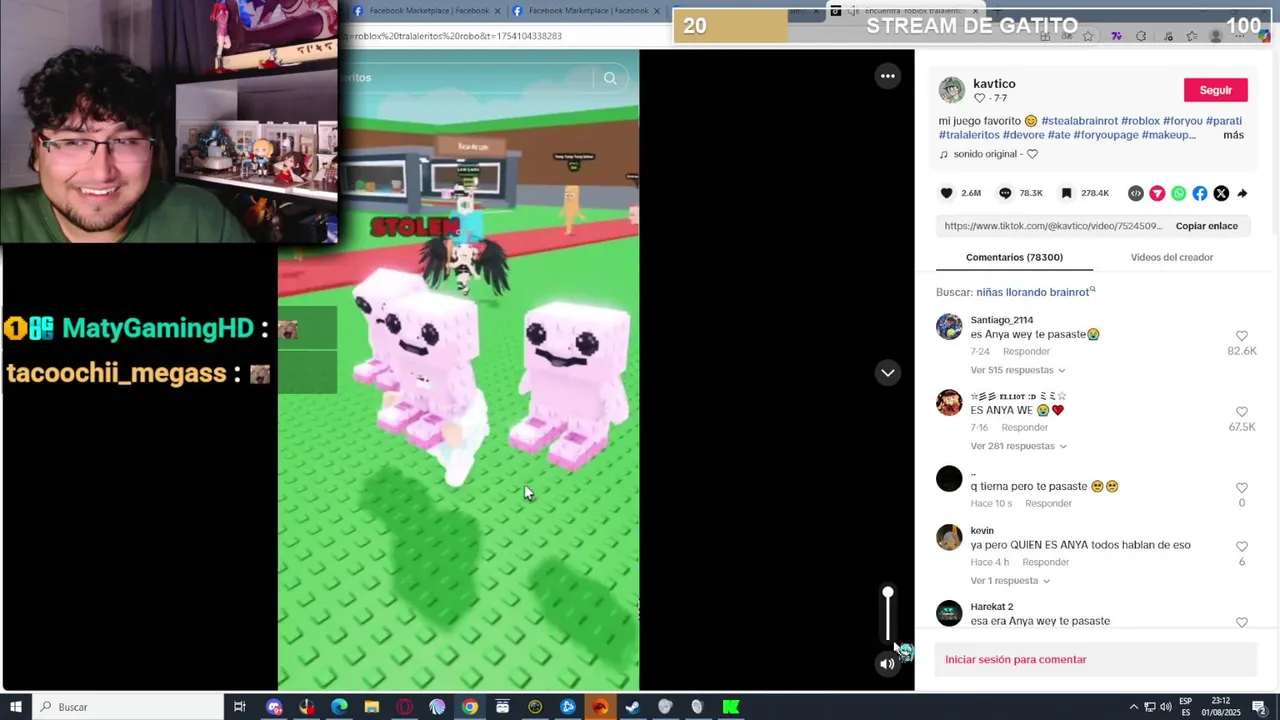Open the #tralaleritos hashtag
The image size is (1280, 720).
pyautogui.click(x=968, y=135)
